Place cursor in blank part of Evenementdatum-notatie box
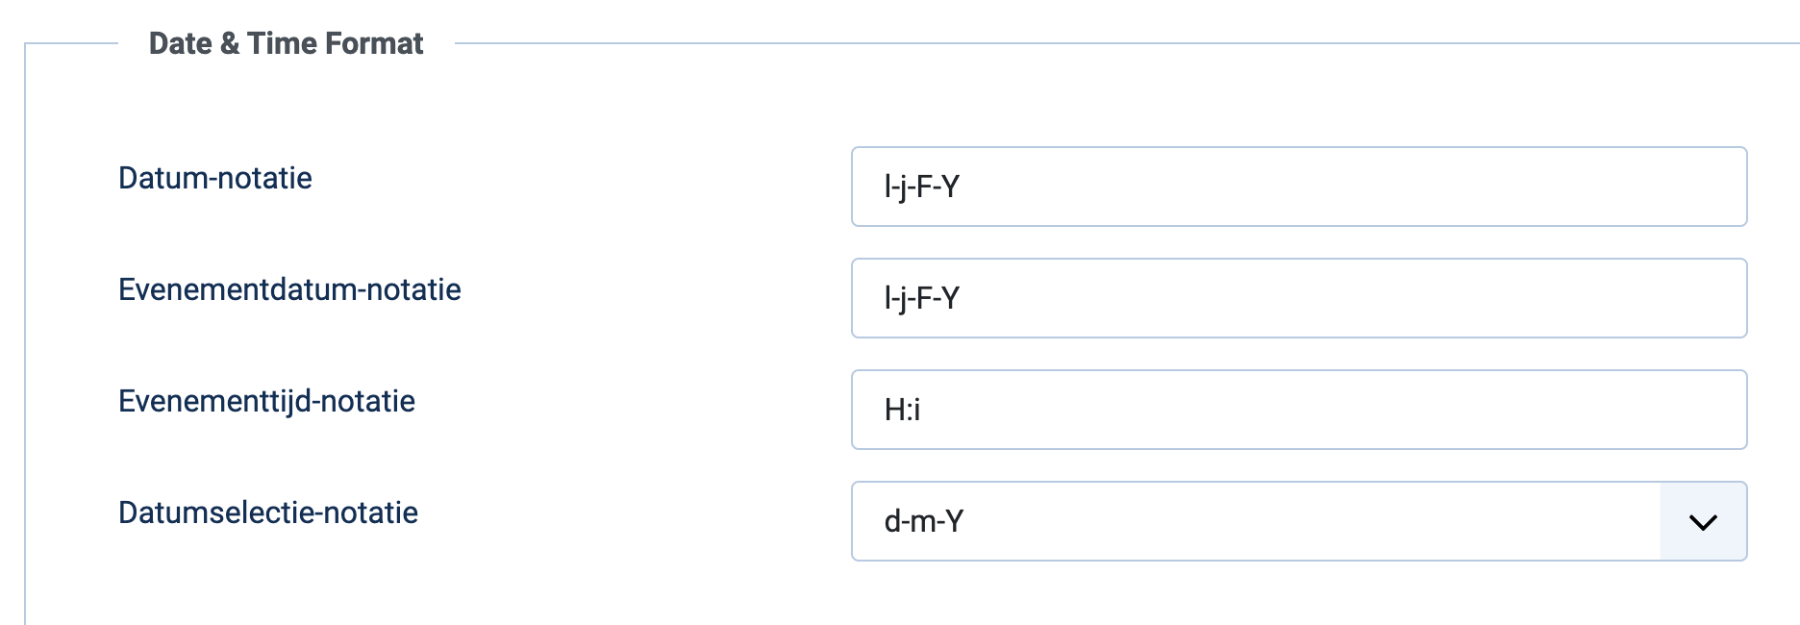The height and width of the screenshot is (625, 1800). tap(1400, 299)
